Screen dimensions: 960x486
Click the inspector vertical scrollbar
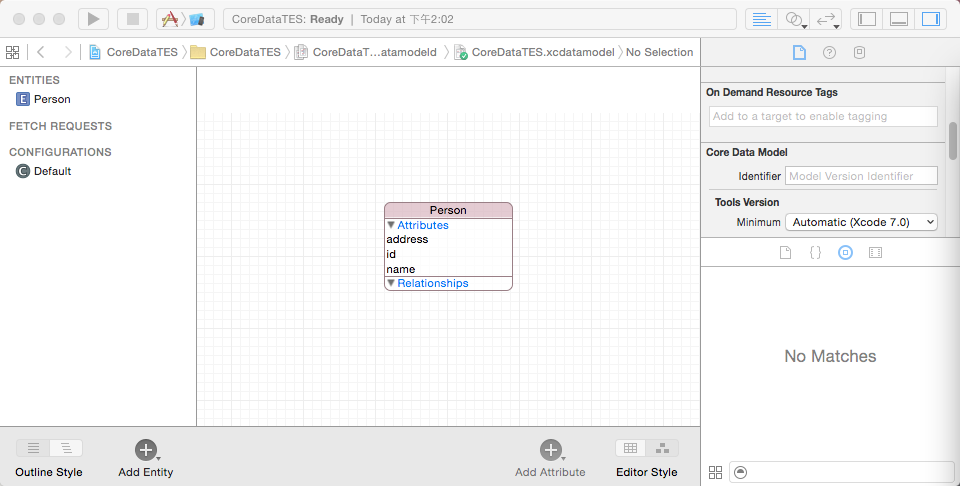(x=953, y=141)
